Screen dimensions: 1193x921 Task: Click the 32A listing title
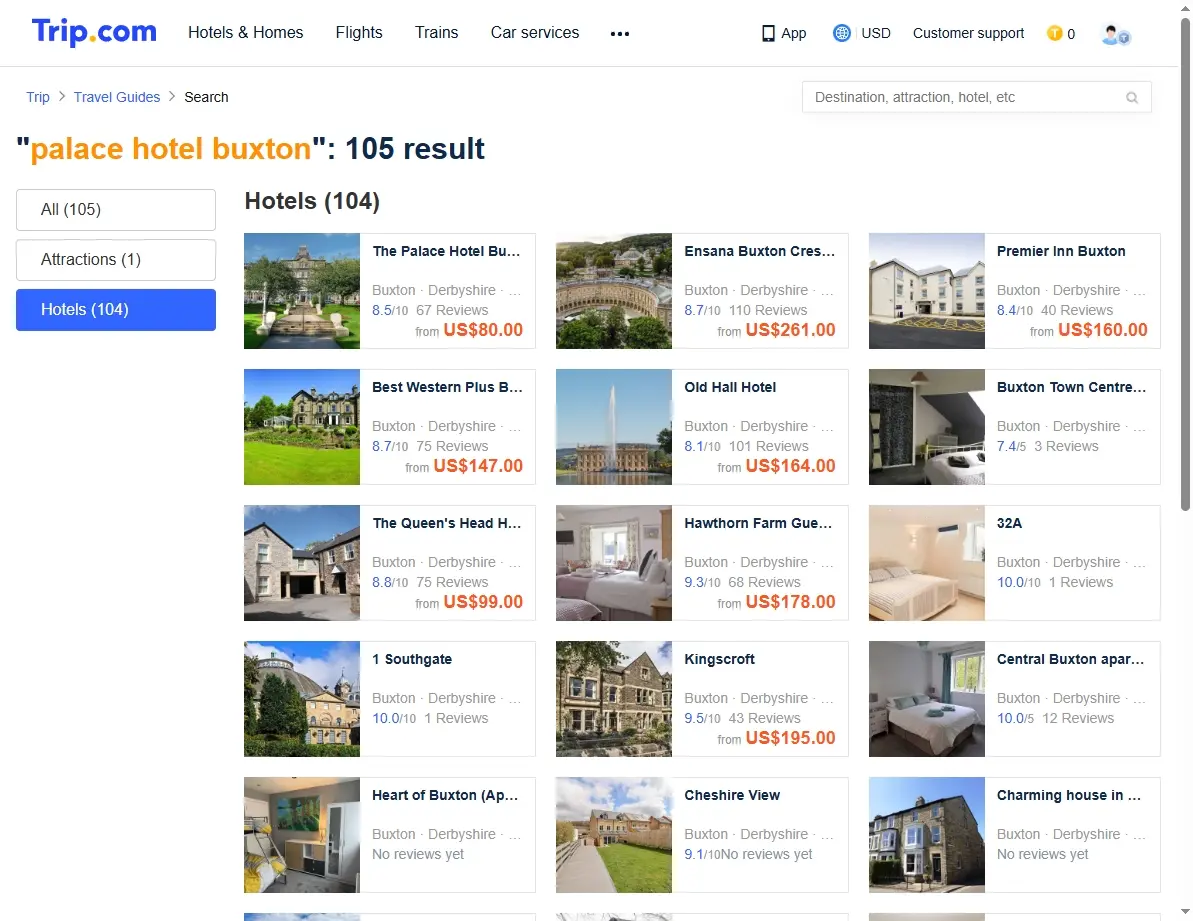click(x=1010, y=523)
